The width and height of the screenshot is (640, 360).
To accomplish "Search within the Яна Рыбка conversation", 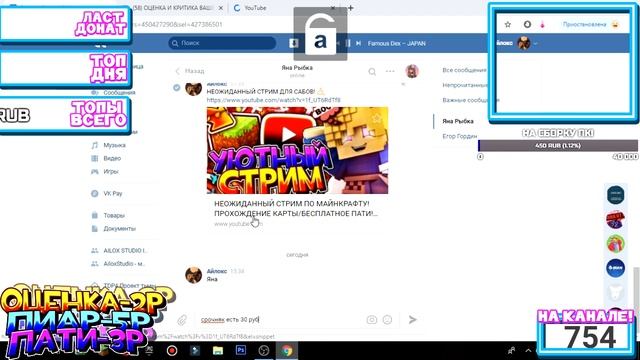I will [372, 71].
